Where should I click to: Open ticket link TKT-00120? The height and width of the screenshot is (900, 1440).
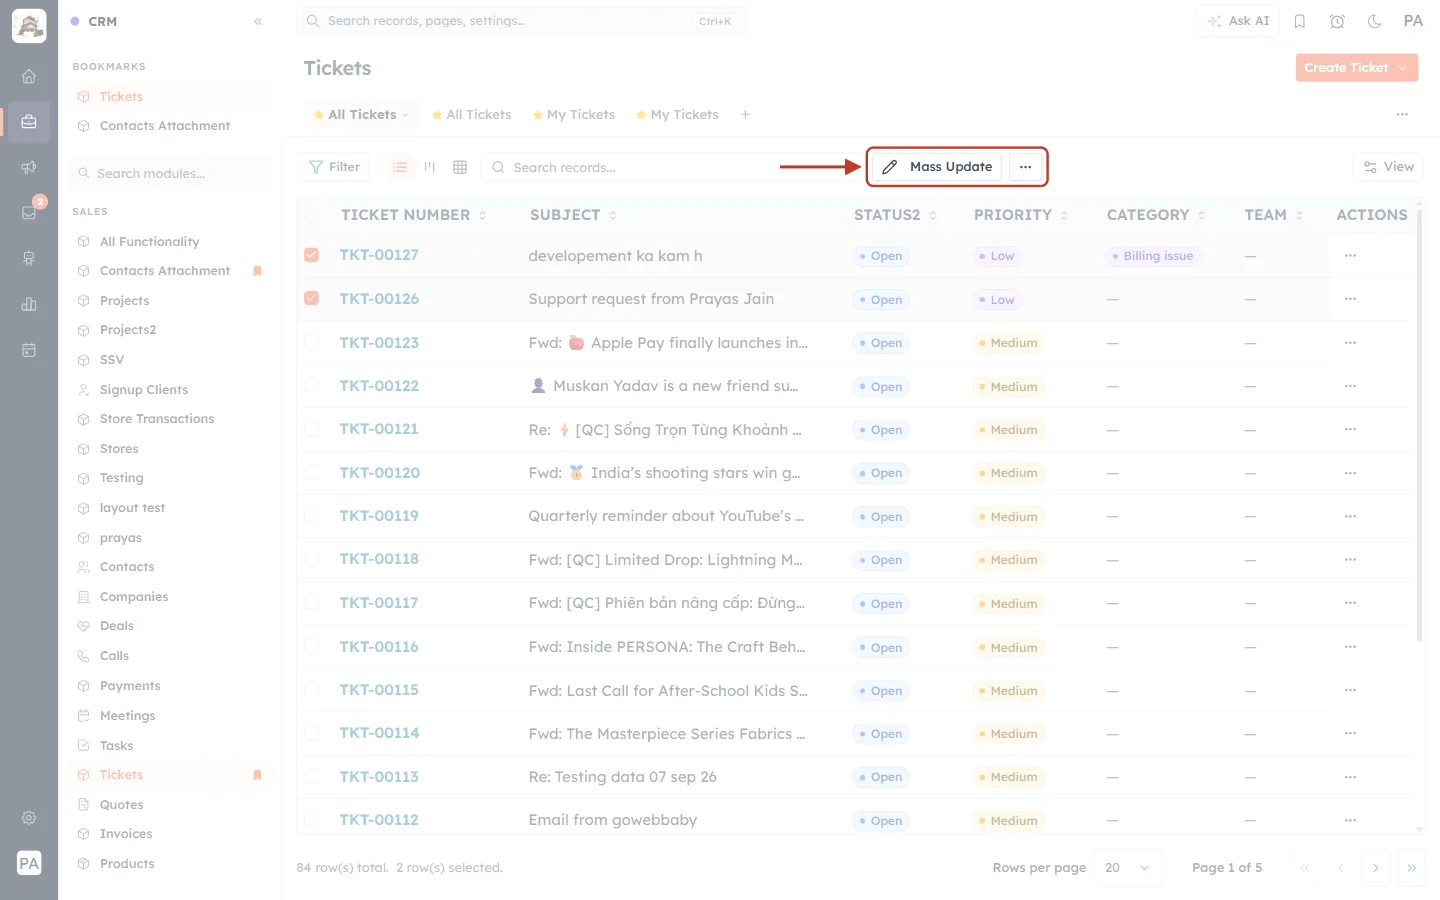pyautogui.click(x=379, y=473)
